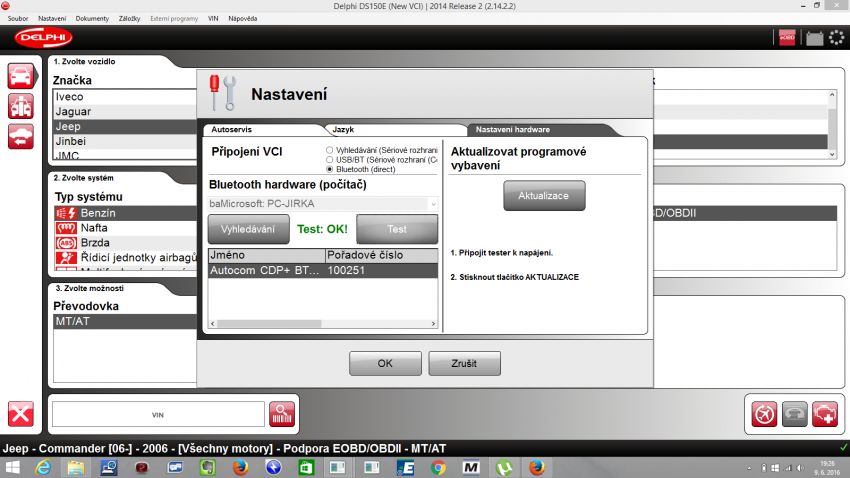
Task: Select the Brzda ABS icon
Action: coord(66,243)
